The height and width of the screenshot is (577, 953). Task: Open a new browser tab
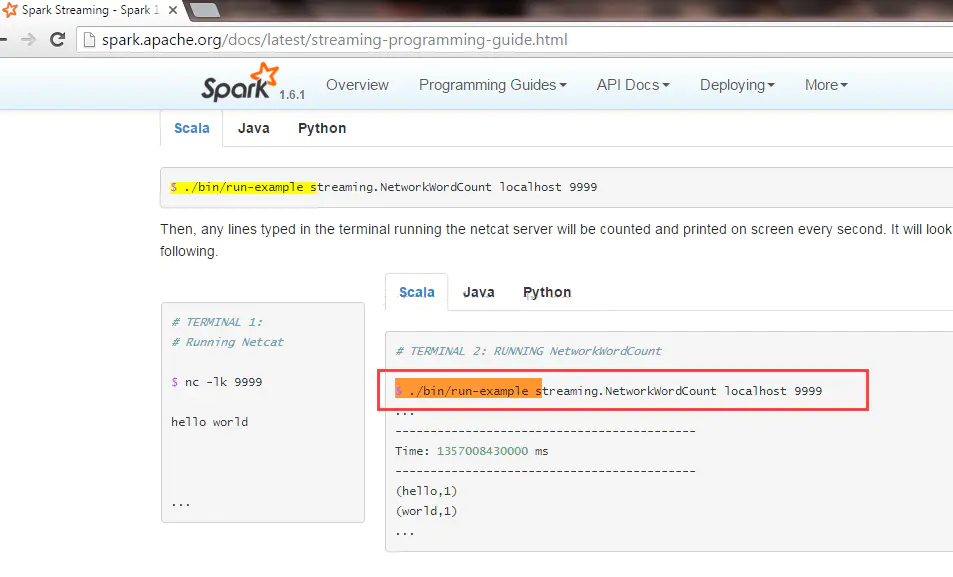point(204,10)
